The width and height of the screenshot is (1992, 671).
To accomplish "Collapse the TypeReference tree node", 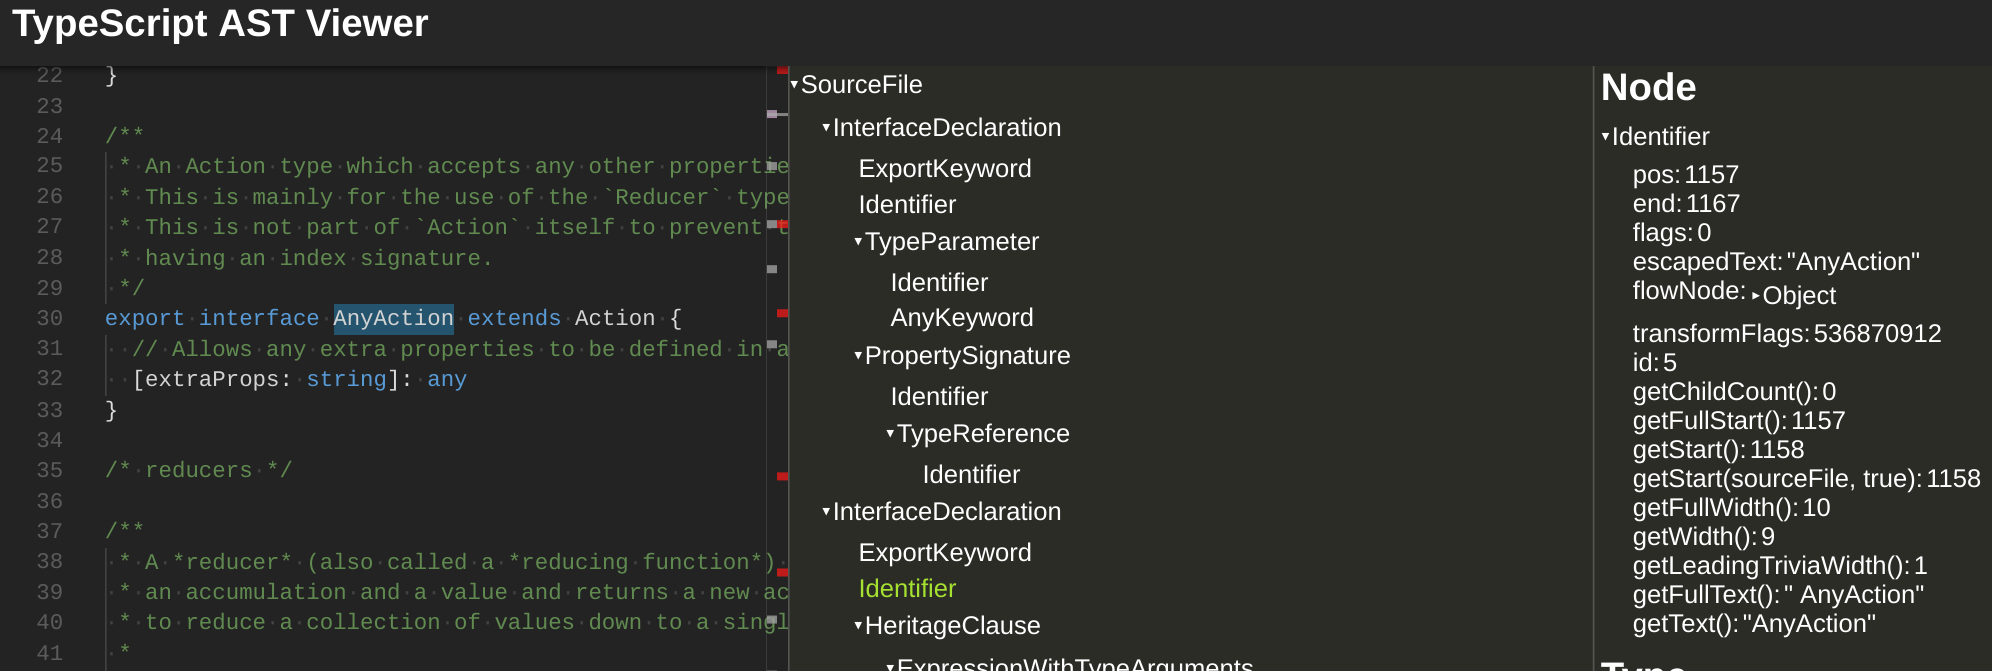I will tap(890, 434).
